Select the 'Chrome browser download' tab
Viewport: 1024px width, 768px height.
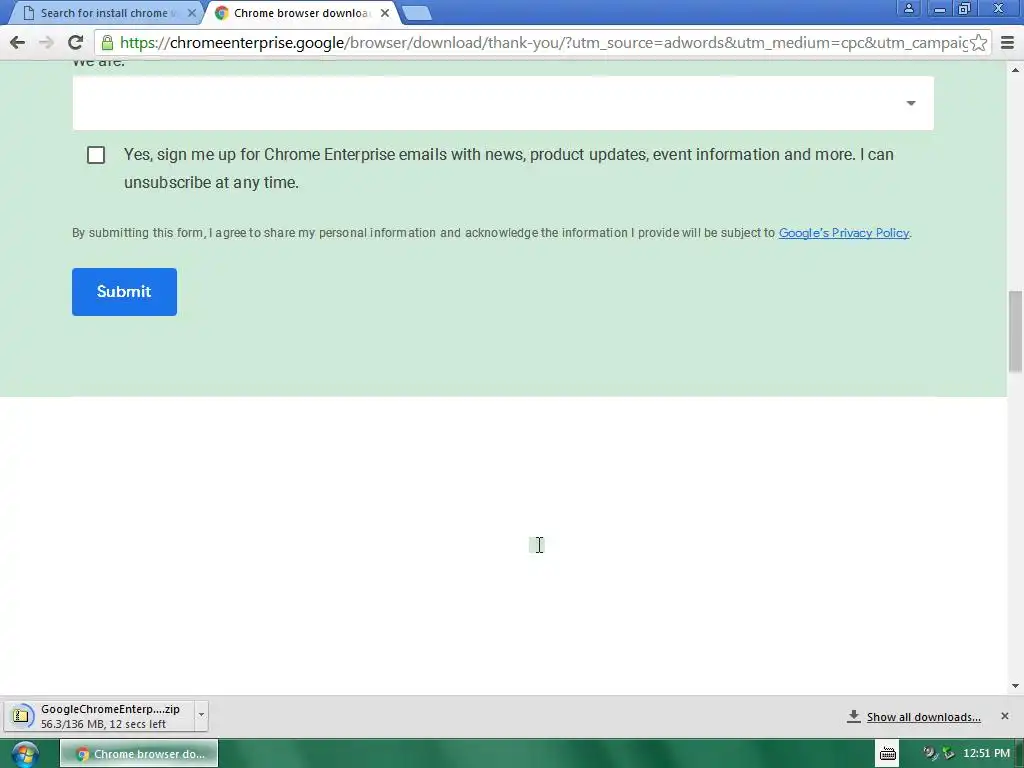(300, 13)
